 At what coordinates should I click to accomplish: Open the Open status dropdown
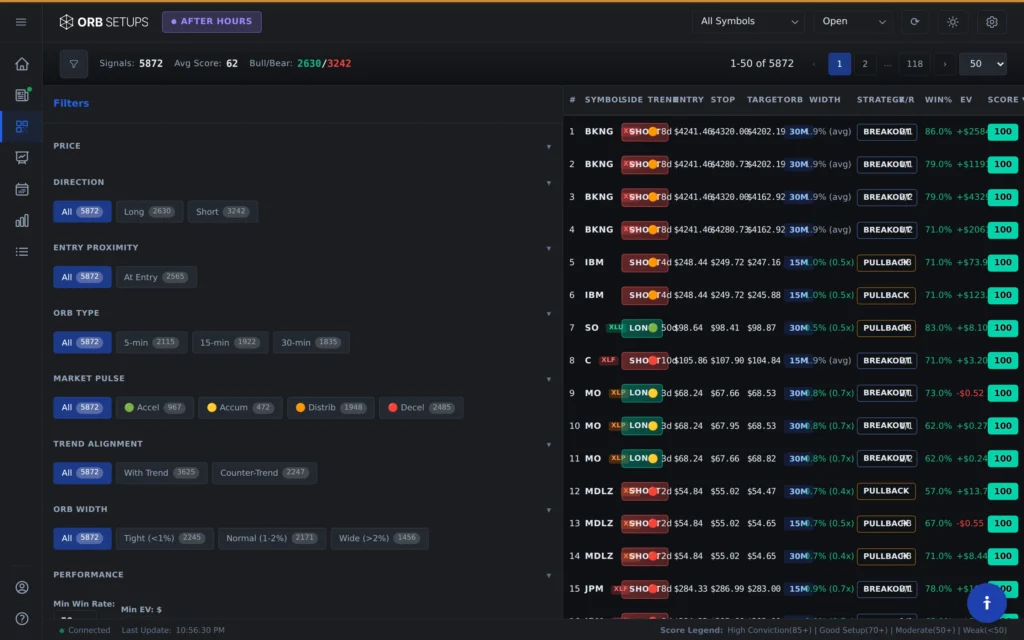pyautogui.click(x=853, y=22)
